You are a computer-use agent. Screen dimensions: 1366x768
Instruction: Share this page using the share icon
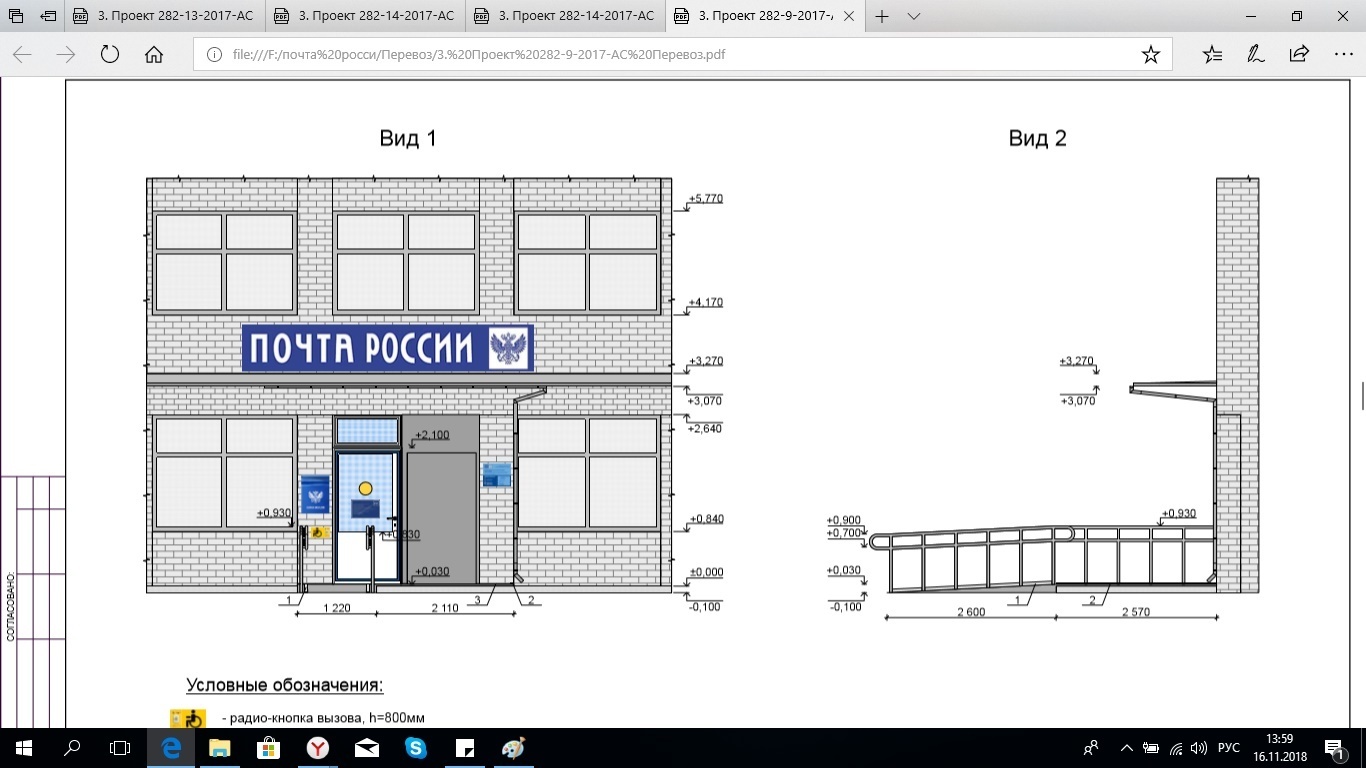pyautogui.click(x=1299, y=55)
